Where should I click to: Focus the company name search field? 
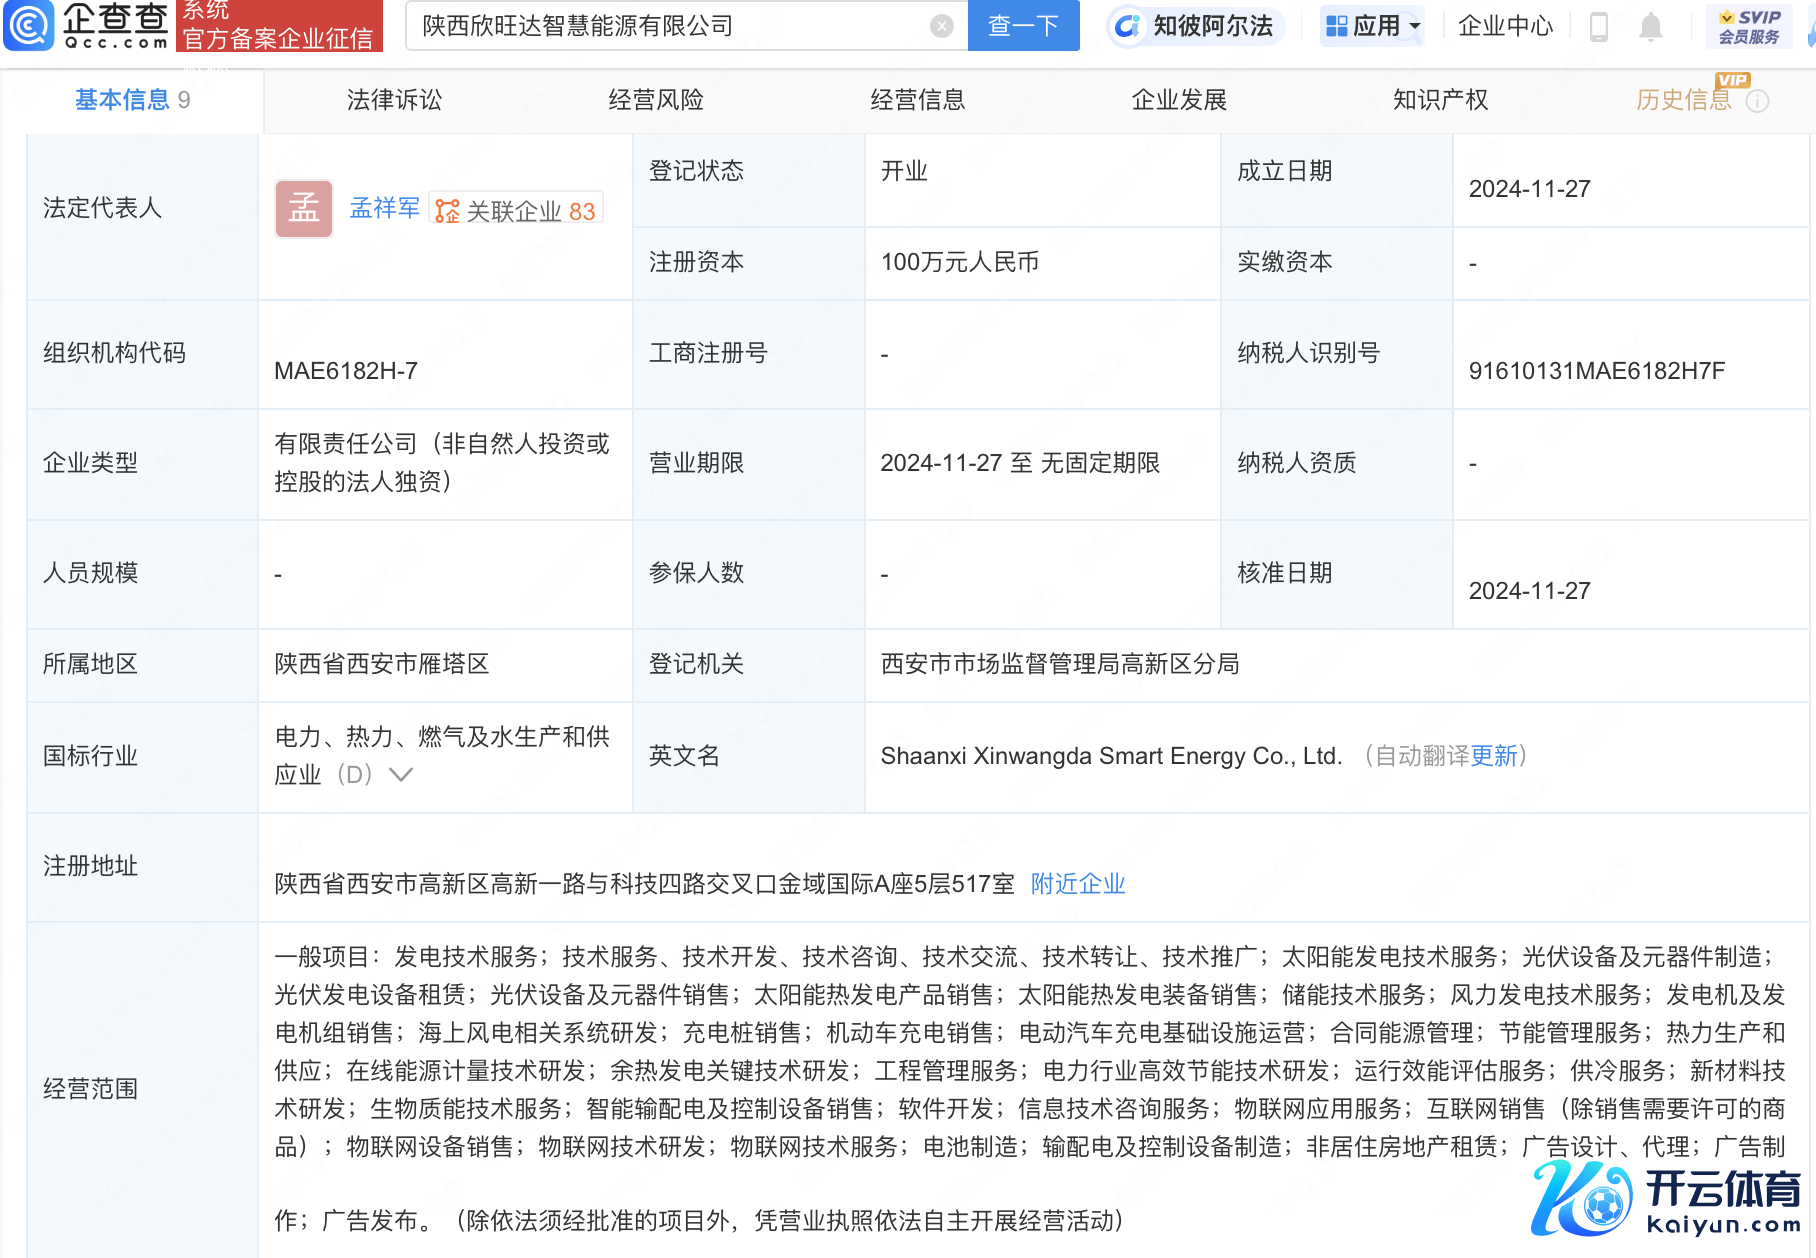tap(670, 26)
